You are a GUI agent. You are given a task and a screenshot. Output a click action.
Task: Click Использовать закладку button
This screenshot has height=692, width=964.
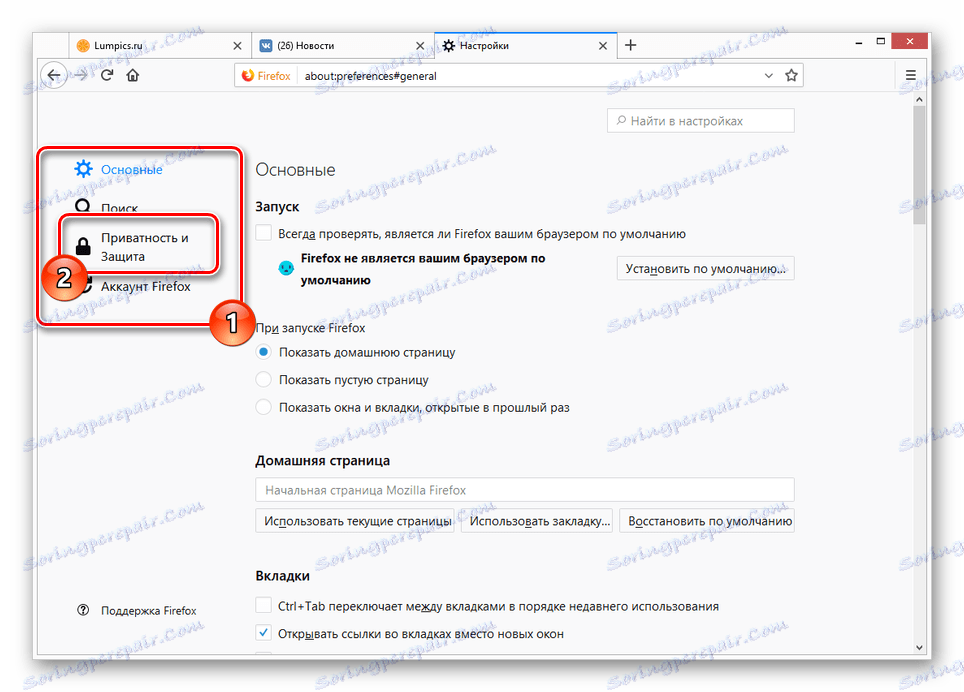(x=537, y=521)
